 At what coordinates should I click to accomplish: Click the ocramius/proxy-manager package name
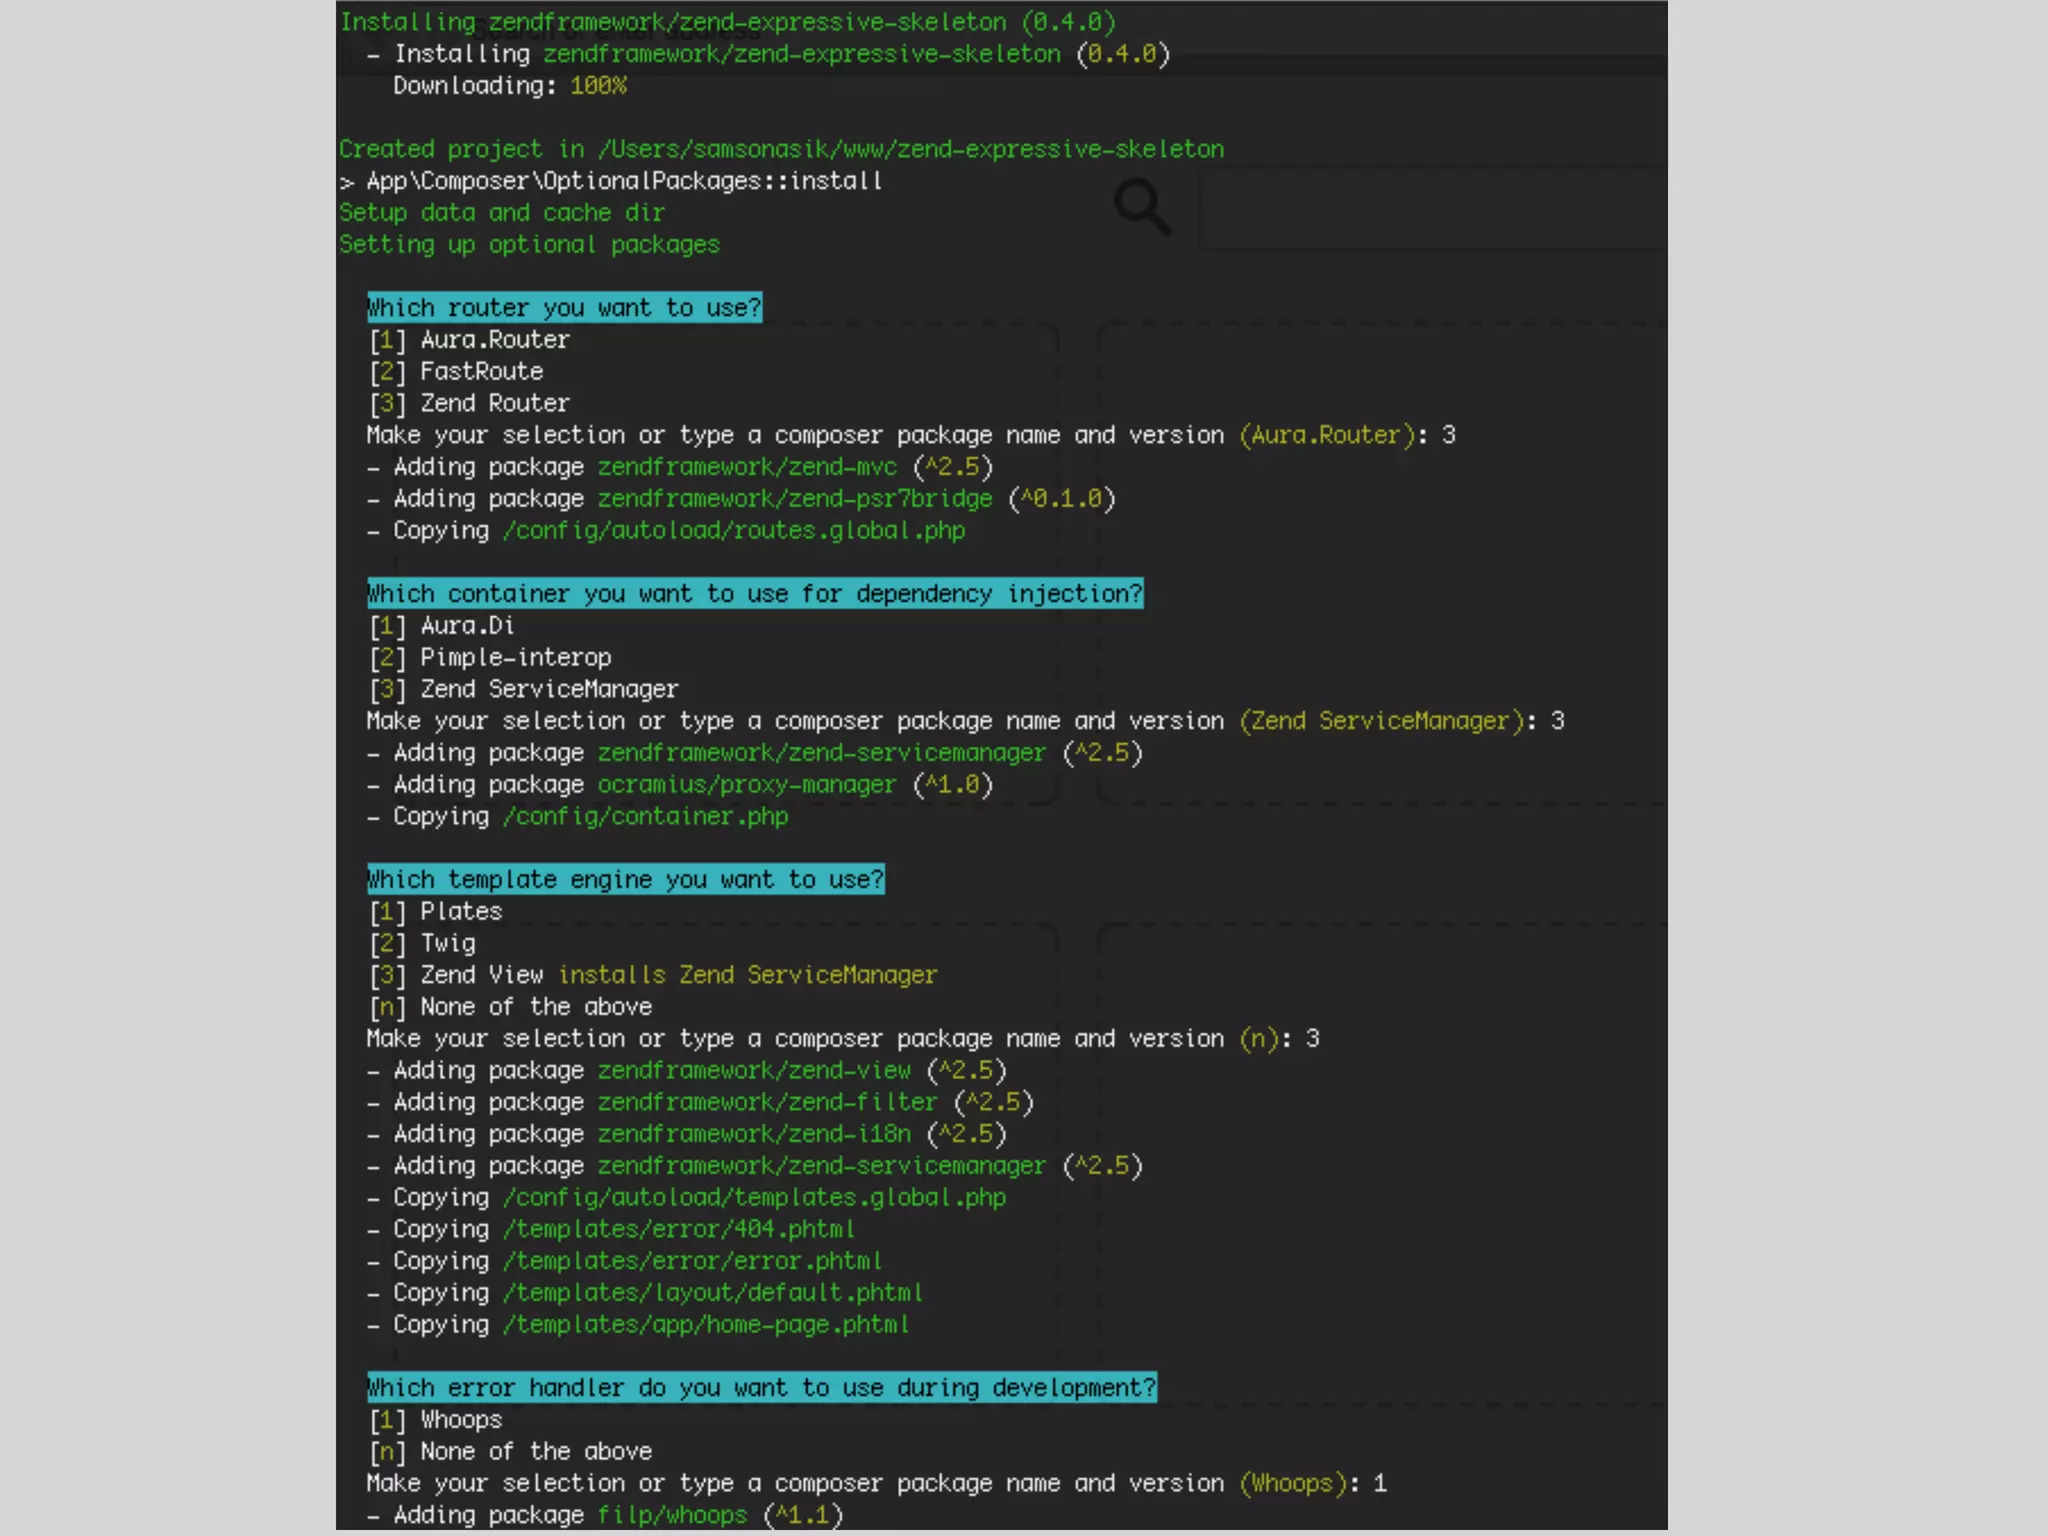[x=747, y=785]
